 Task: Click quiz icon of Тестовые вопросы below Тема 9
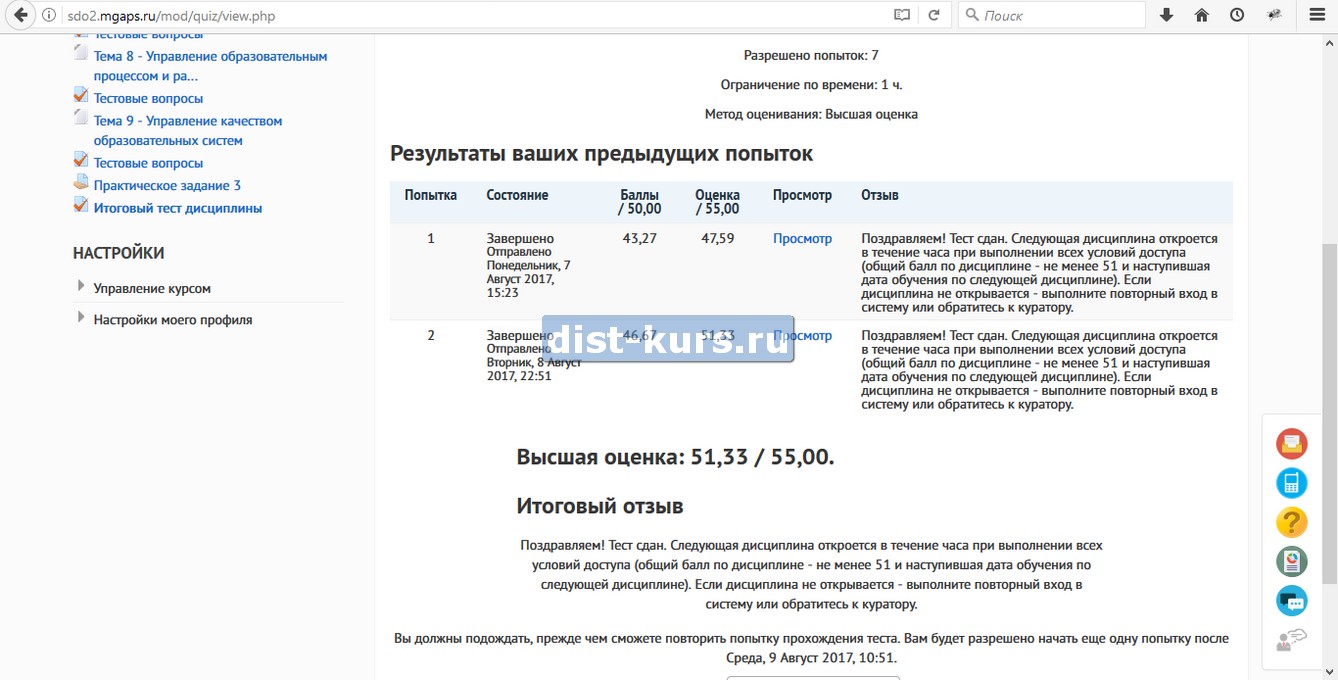tap(81, 159)
